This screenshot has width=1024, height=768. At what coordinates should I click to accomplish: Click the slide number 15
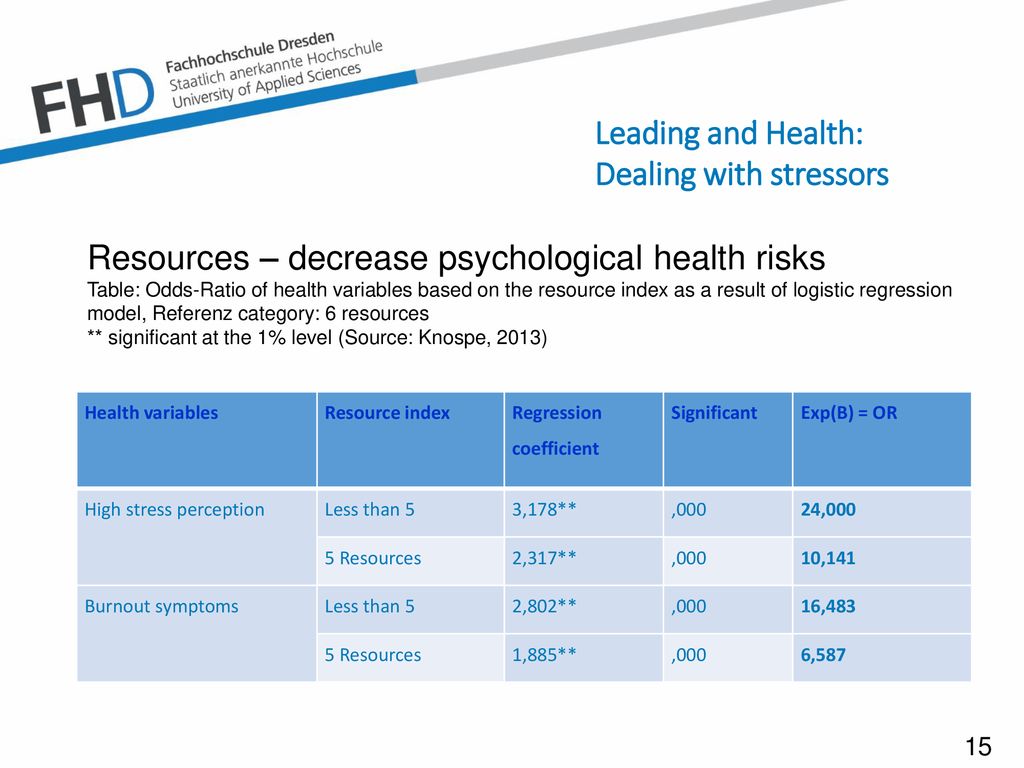click(978, 746)
